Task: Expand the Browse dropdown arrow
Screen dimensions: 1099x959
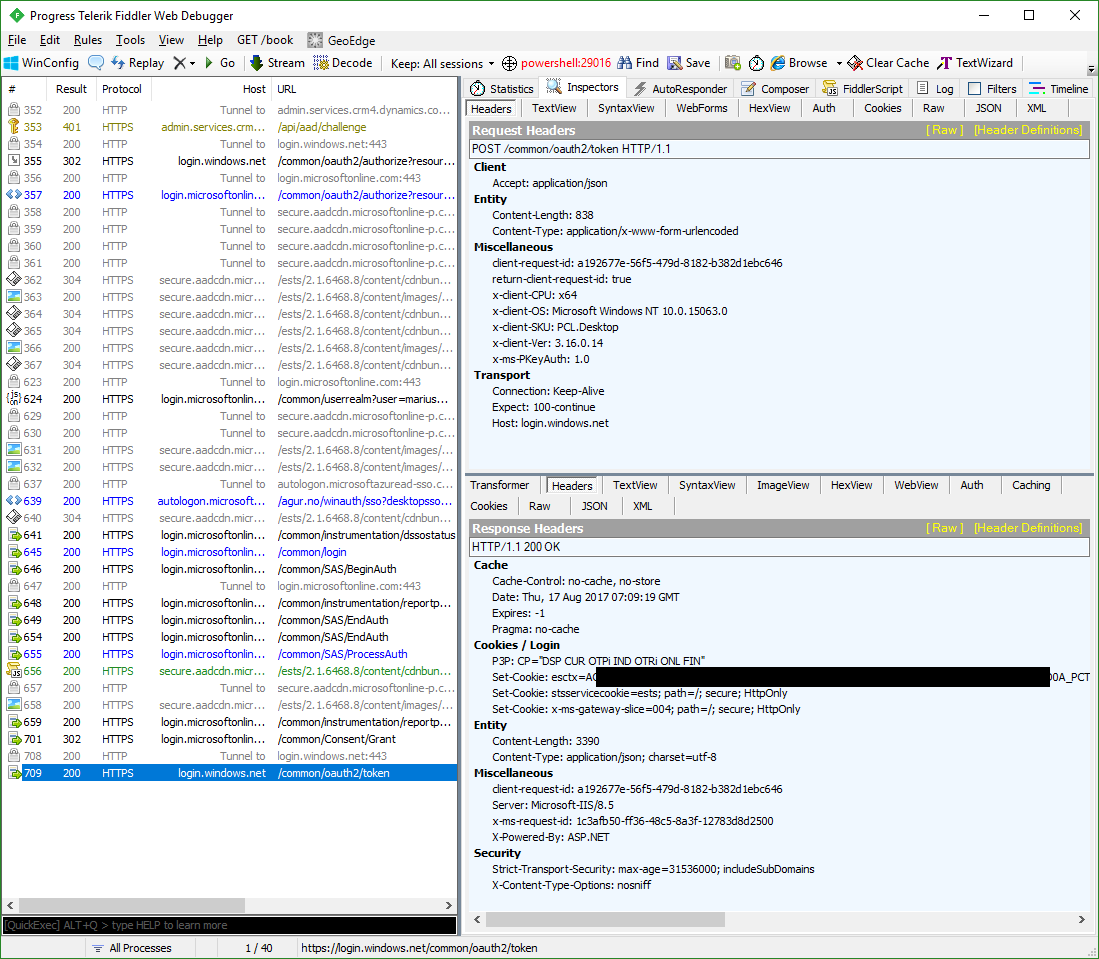Action: (839, 64)
